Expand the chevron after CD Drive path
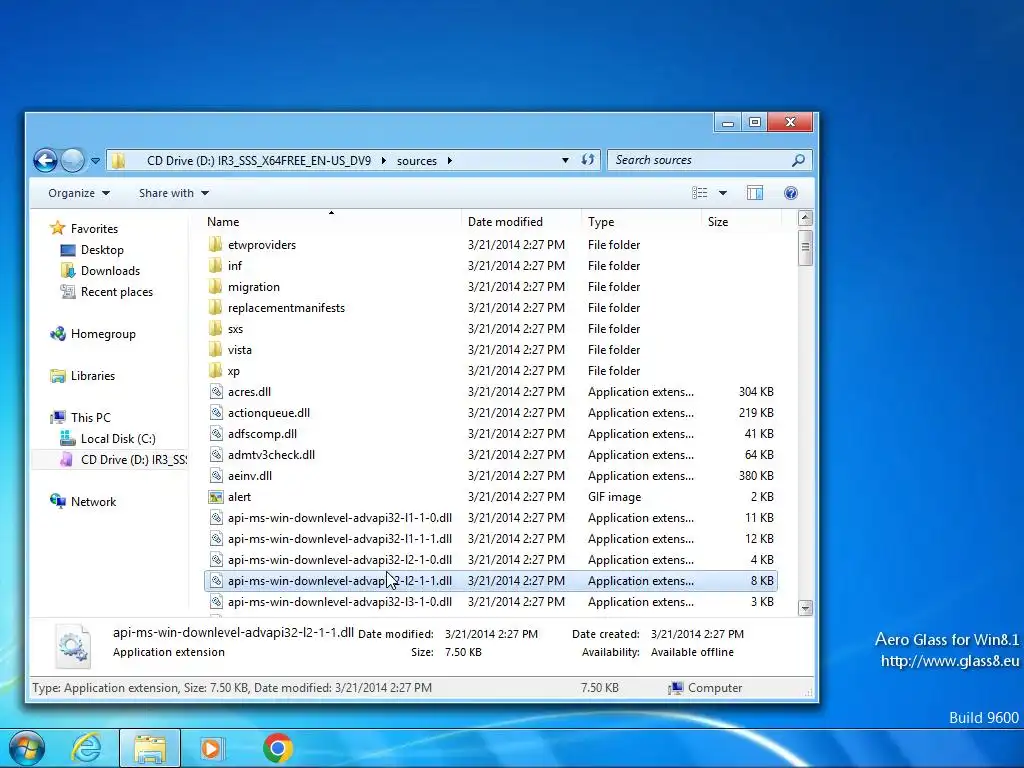Viewport: 1024px width, 768px height. (383, 161)
